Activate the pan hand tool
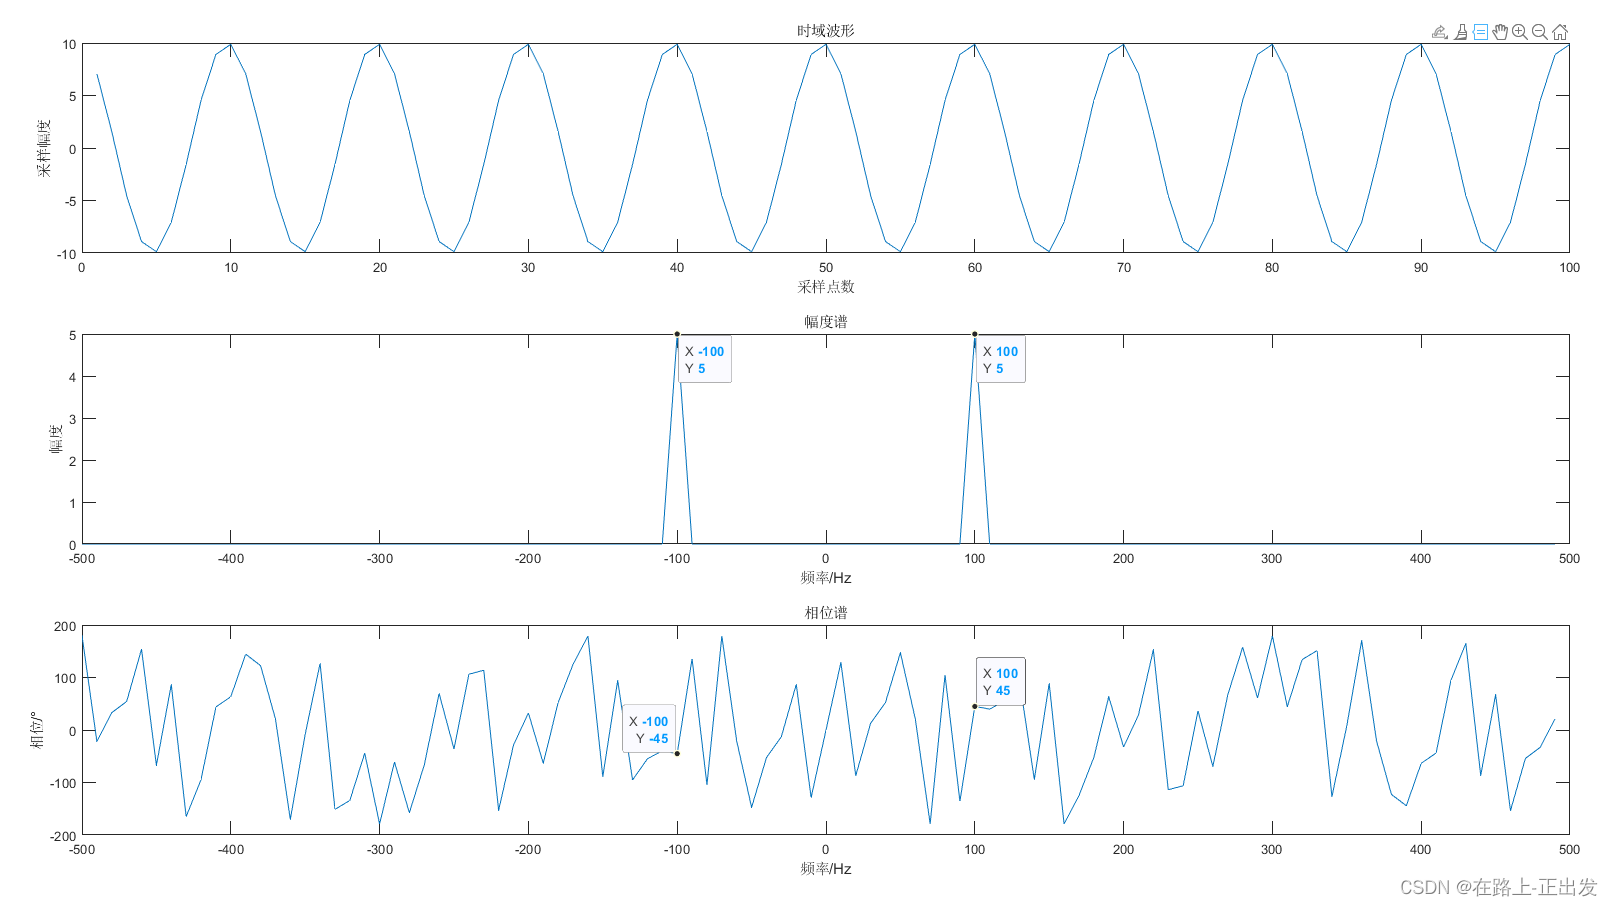 point(1500,32)
